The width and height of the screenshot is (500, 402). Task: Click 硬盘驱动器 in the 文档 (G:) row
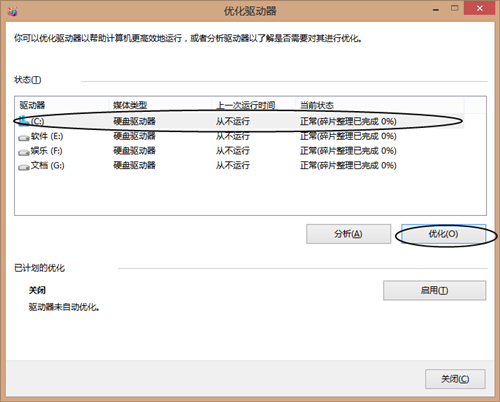point(134,165)
